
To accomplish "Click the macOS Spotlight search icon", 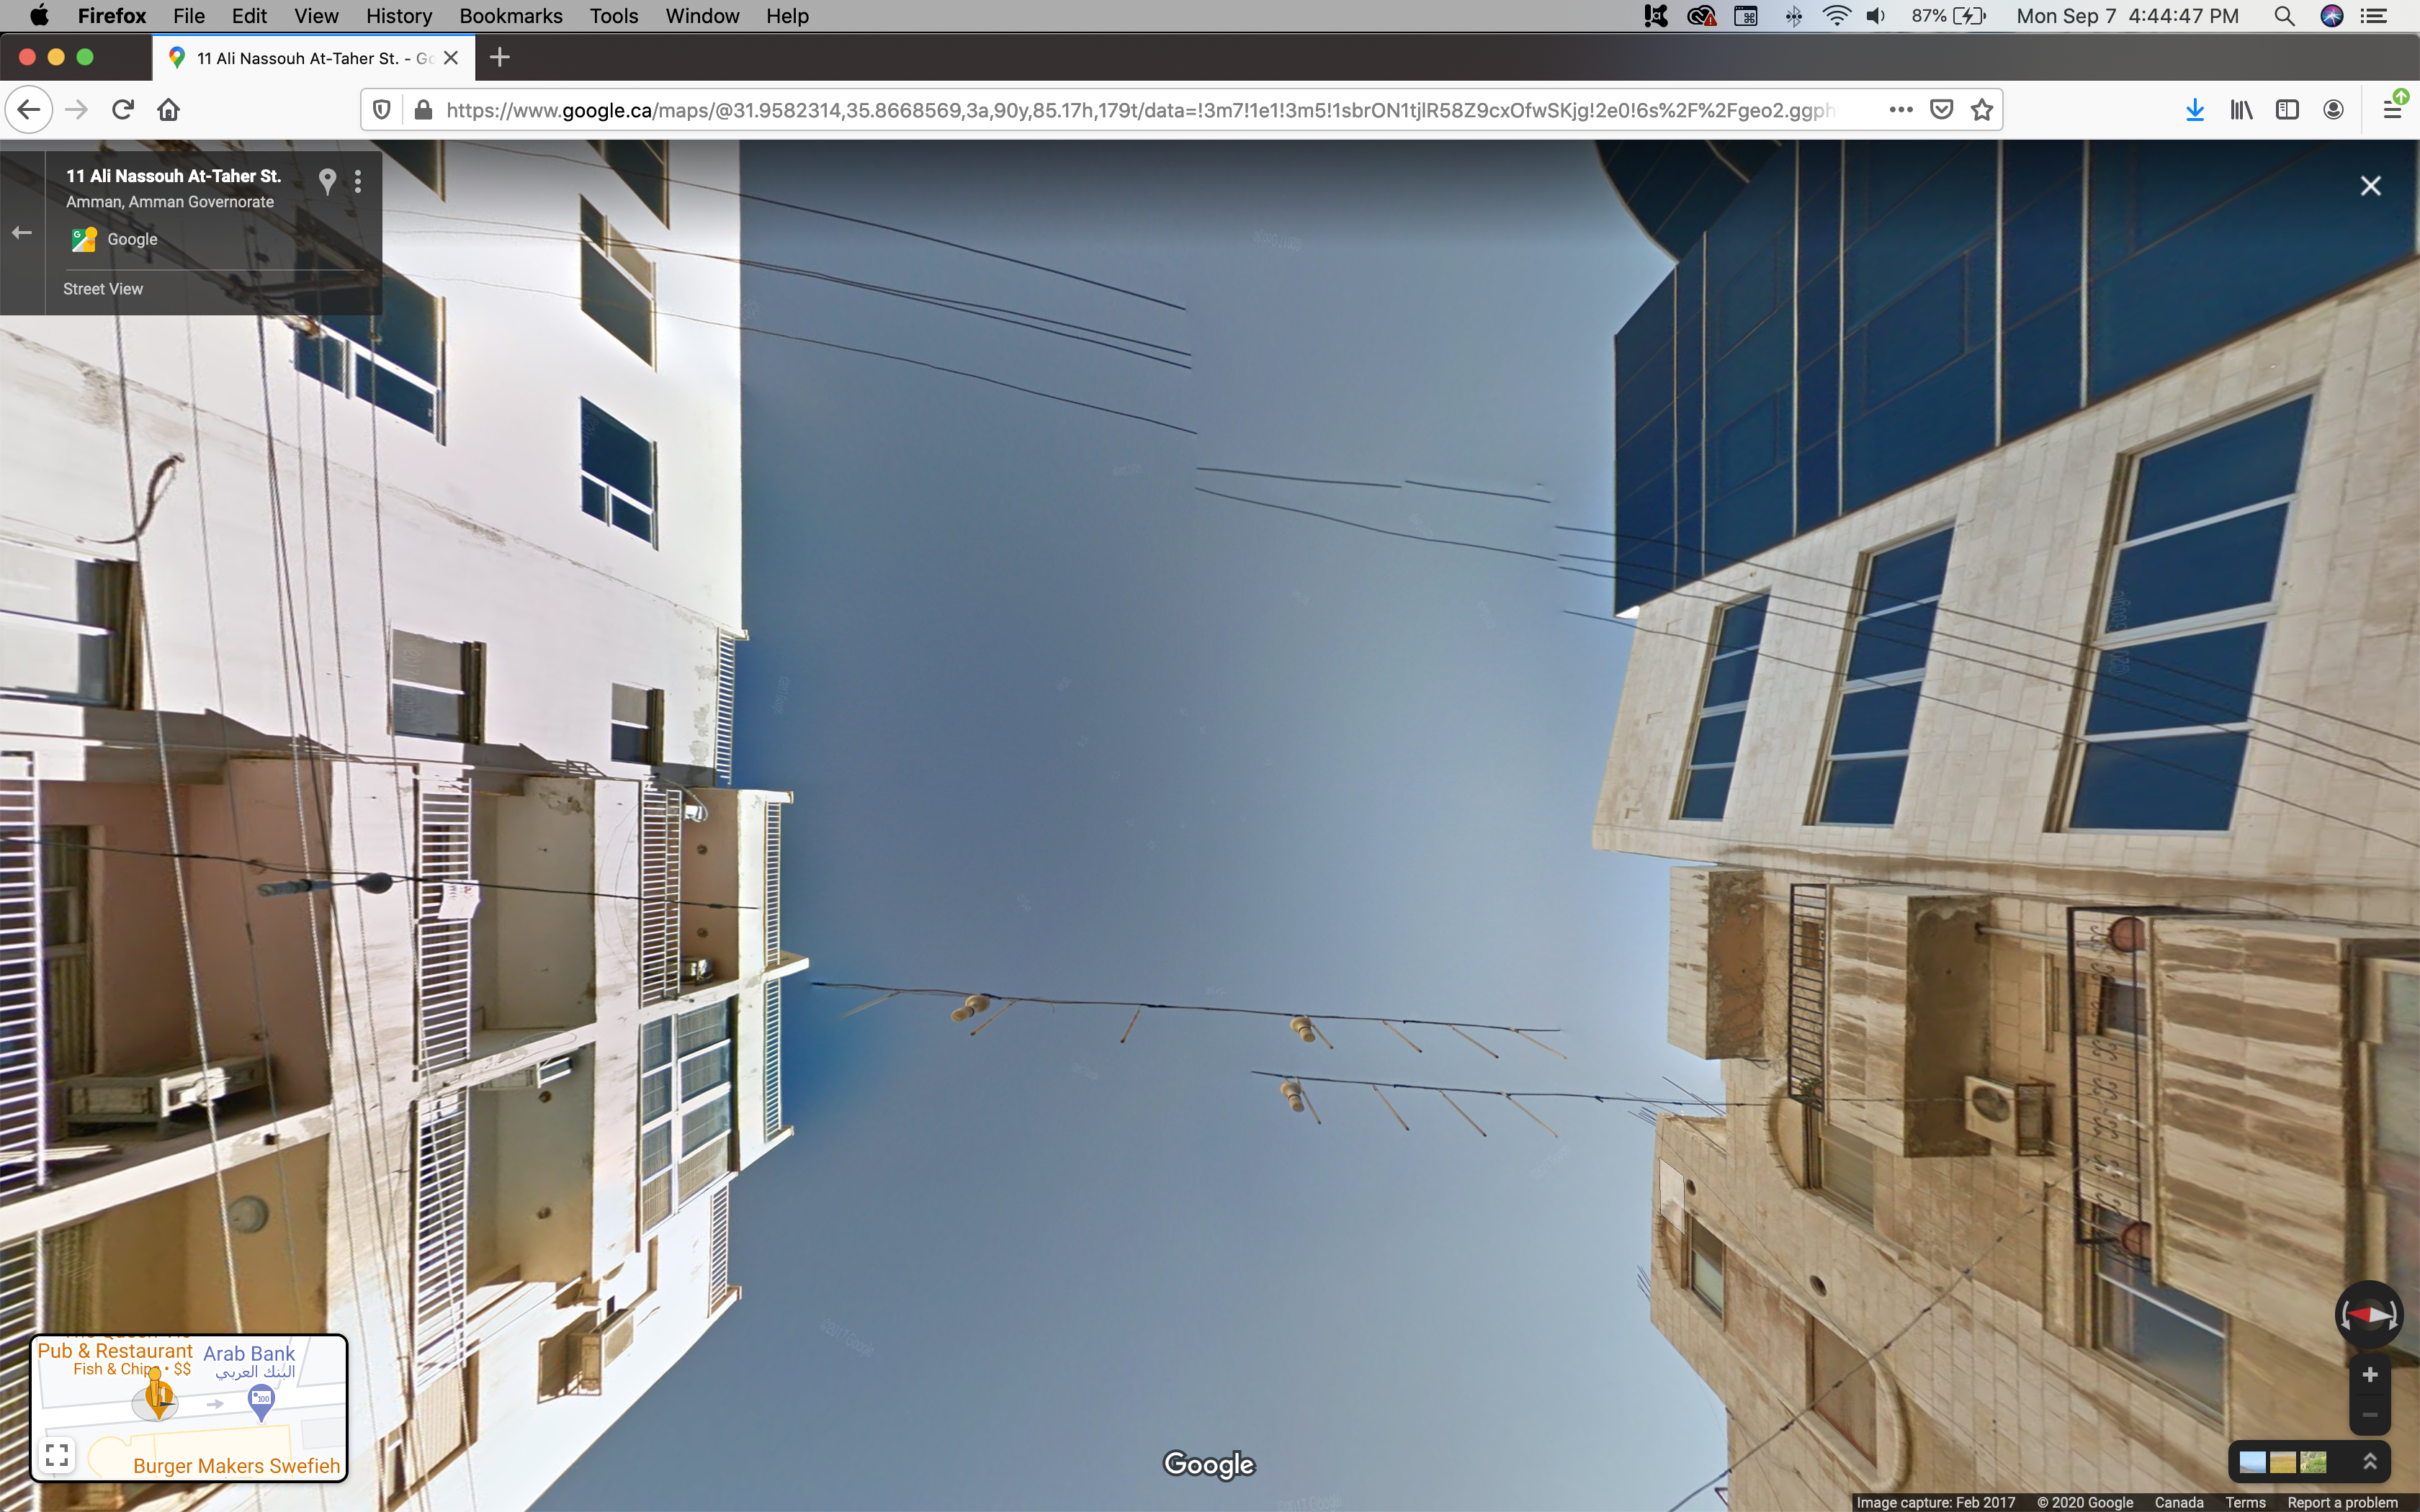I will (2284, 16).
